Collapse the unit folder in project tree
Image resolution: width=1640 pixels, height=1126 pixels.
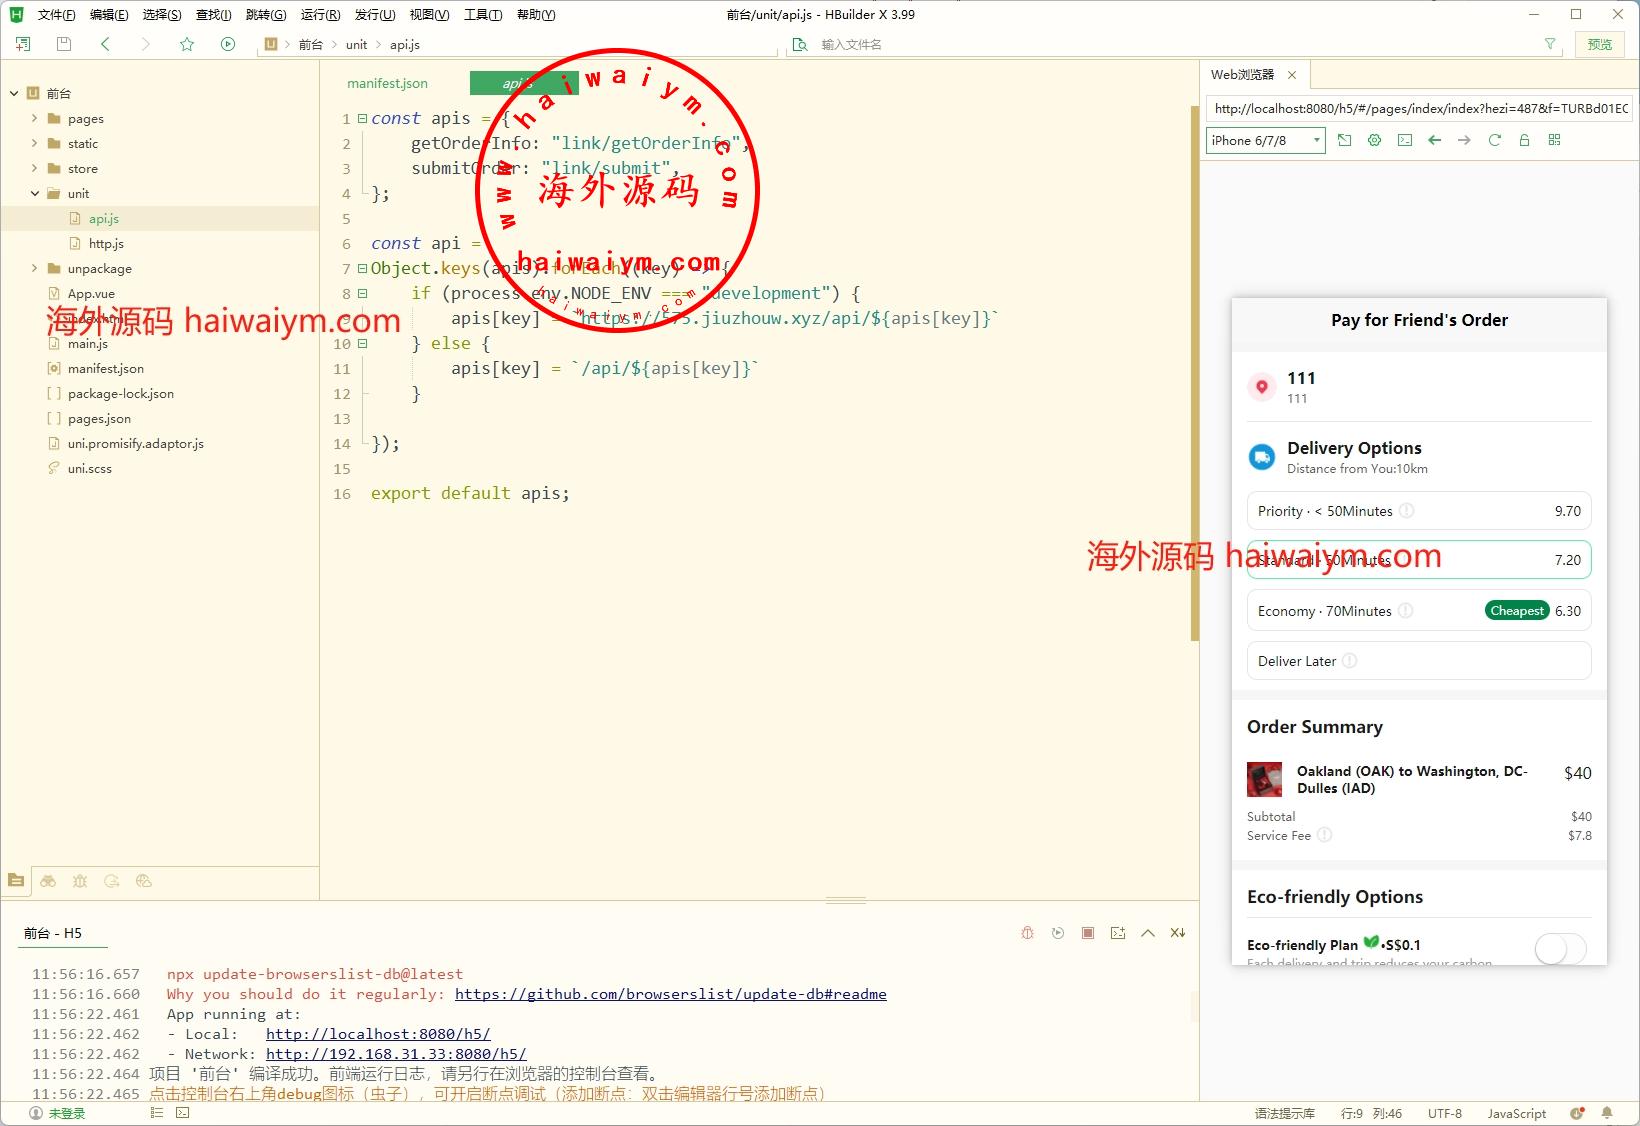[x=35, y=193]
